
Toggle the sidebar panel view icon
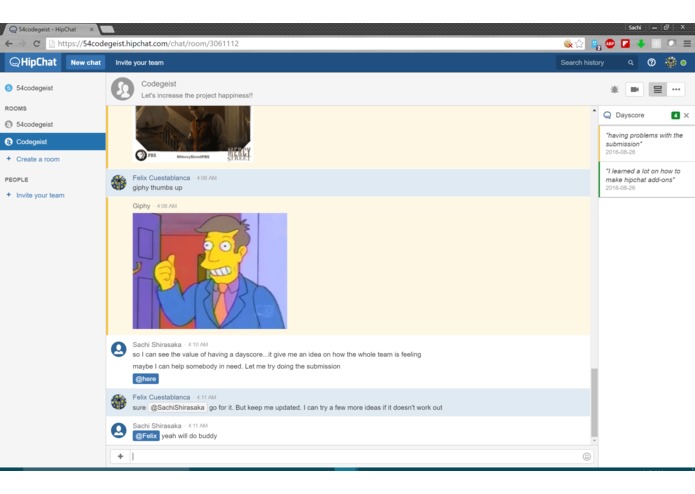(x=658, y=89)
